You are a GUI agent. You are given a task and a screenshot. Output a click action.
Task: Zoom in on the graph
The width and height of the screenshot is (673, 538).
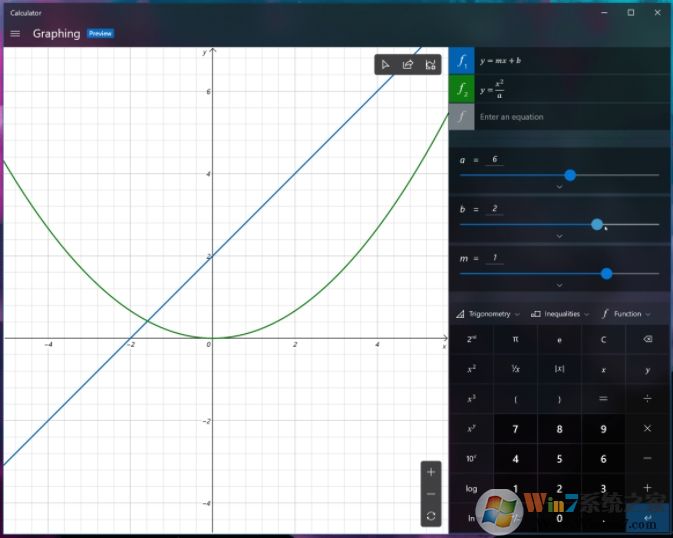(431, 472)
